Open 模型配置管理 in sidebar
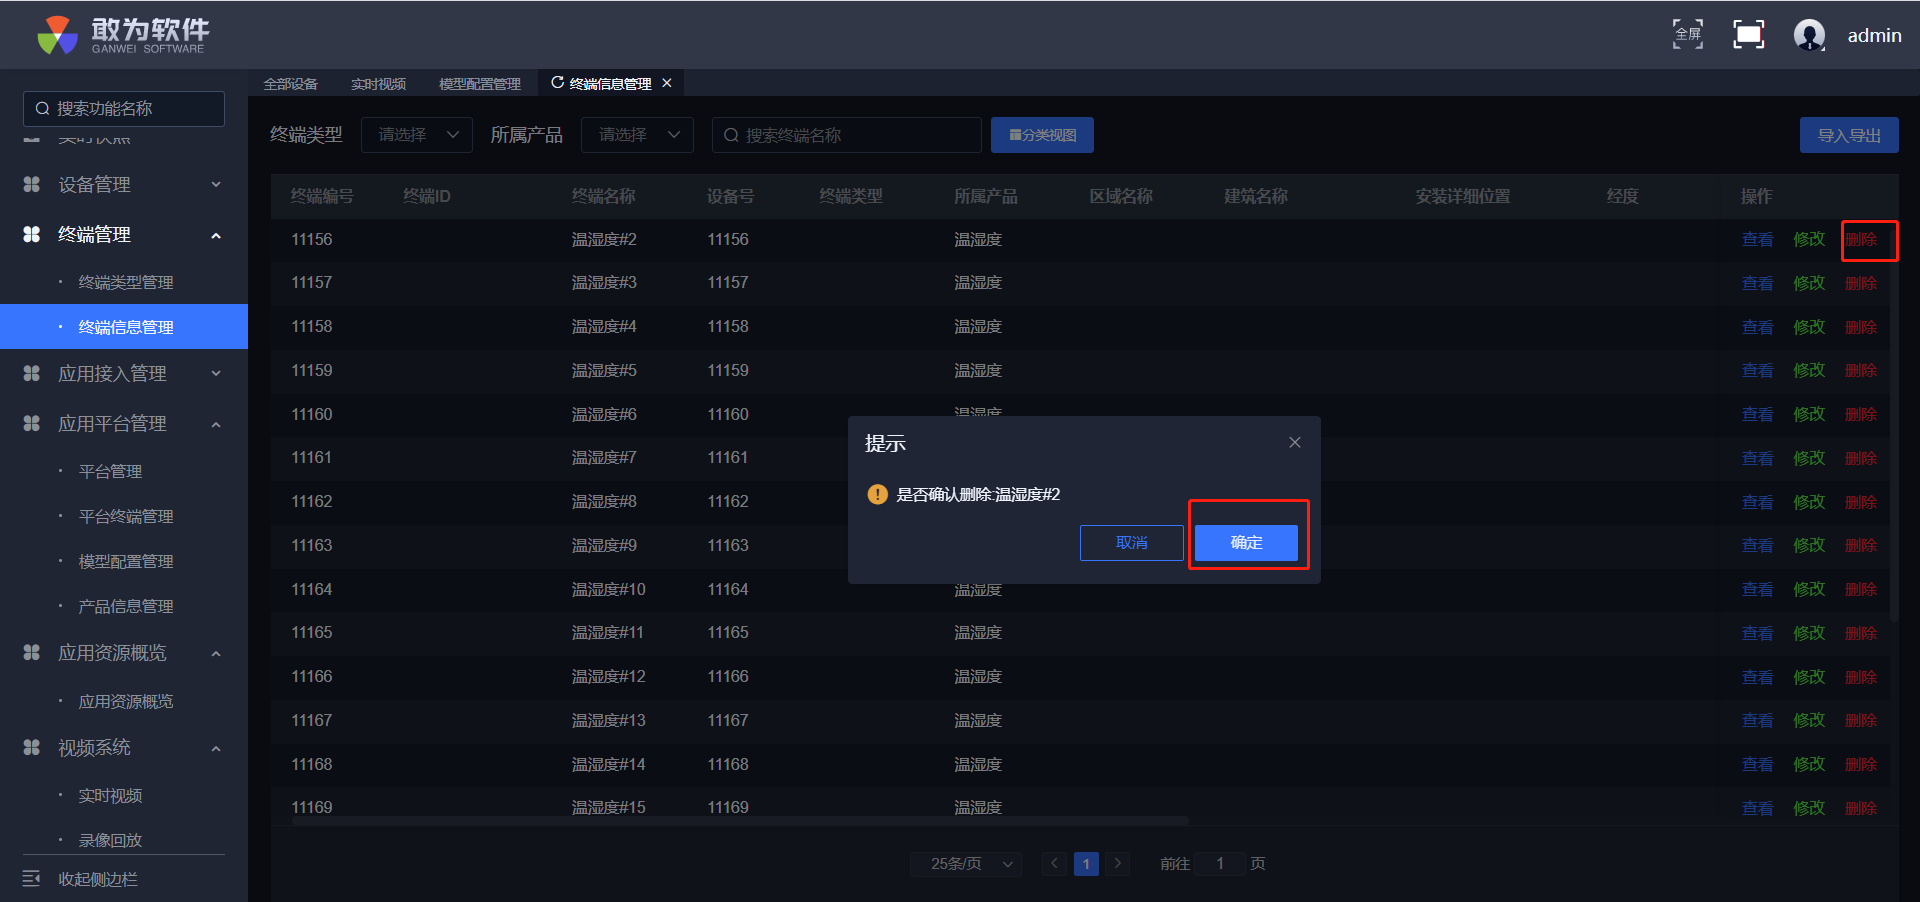The image size is (1920, 902). [126, 561]
